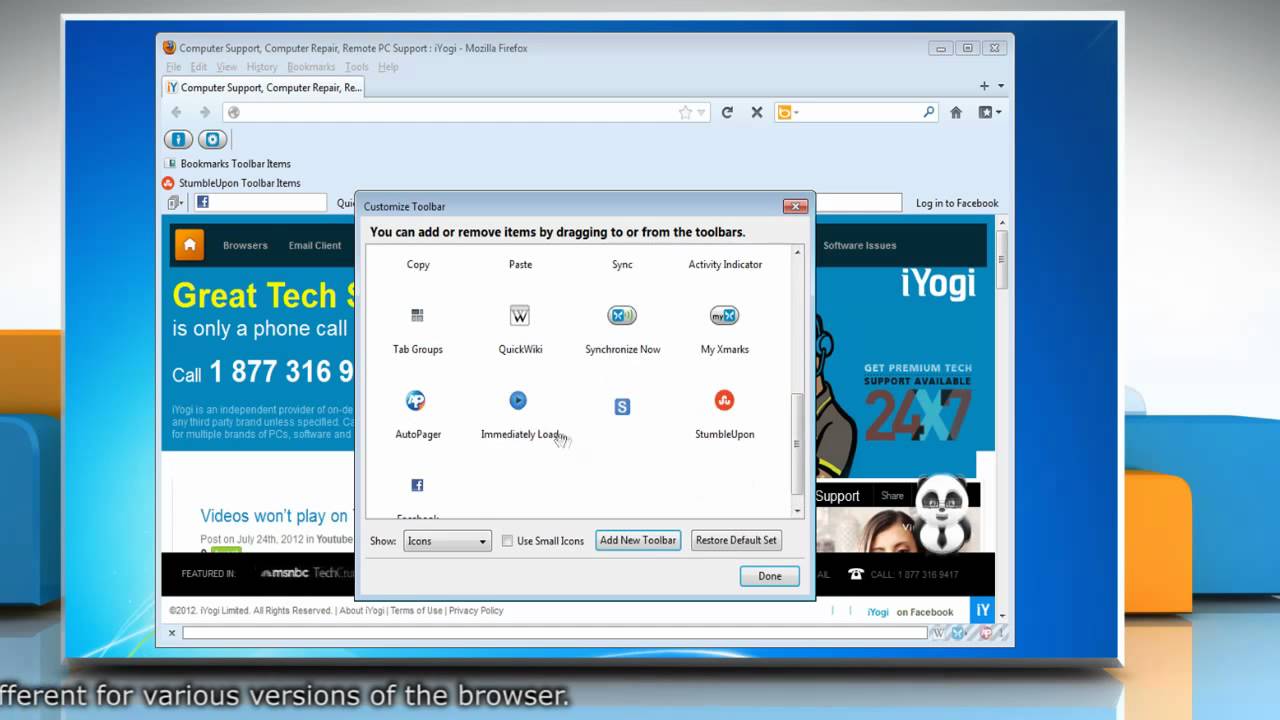
Task: Open the sidebar icon dropdown left of the Facebook field
Action: tap(175, 203)
